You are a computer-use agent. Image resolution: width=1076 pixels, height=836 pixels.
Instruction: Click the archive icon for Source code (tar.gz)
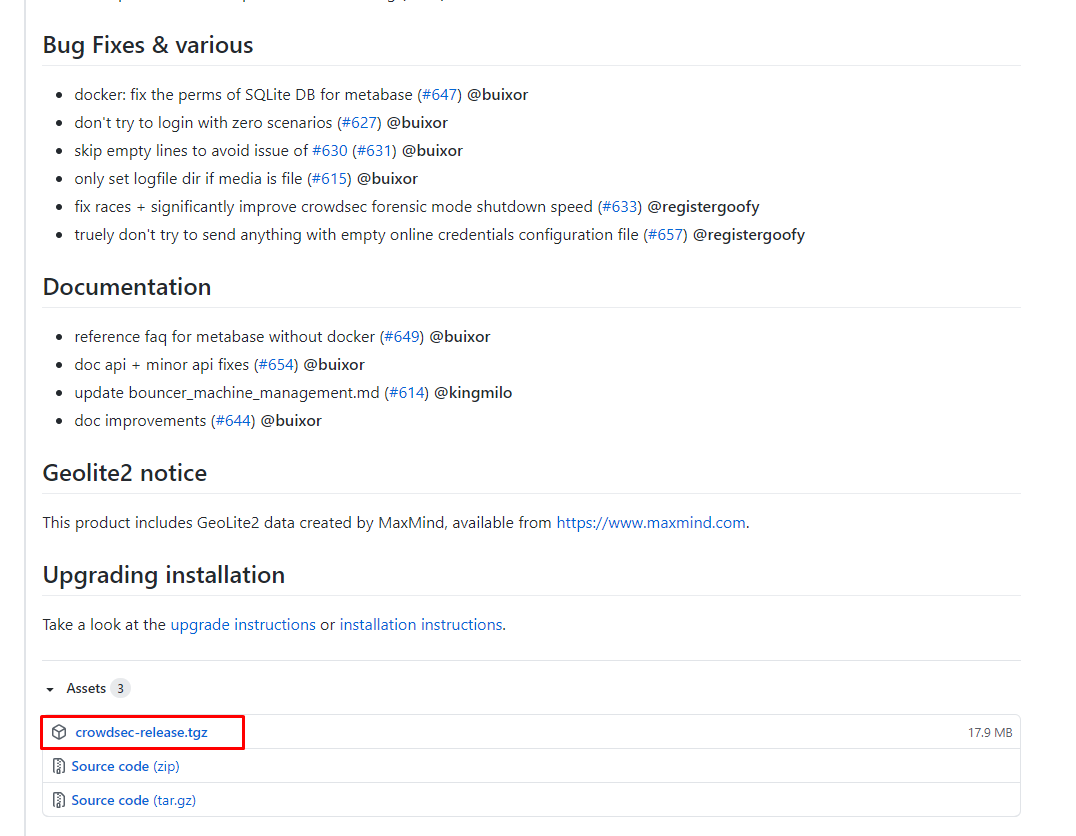click(59, 800)
